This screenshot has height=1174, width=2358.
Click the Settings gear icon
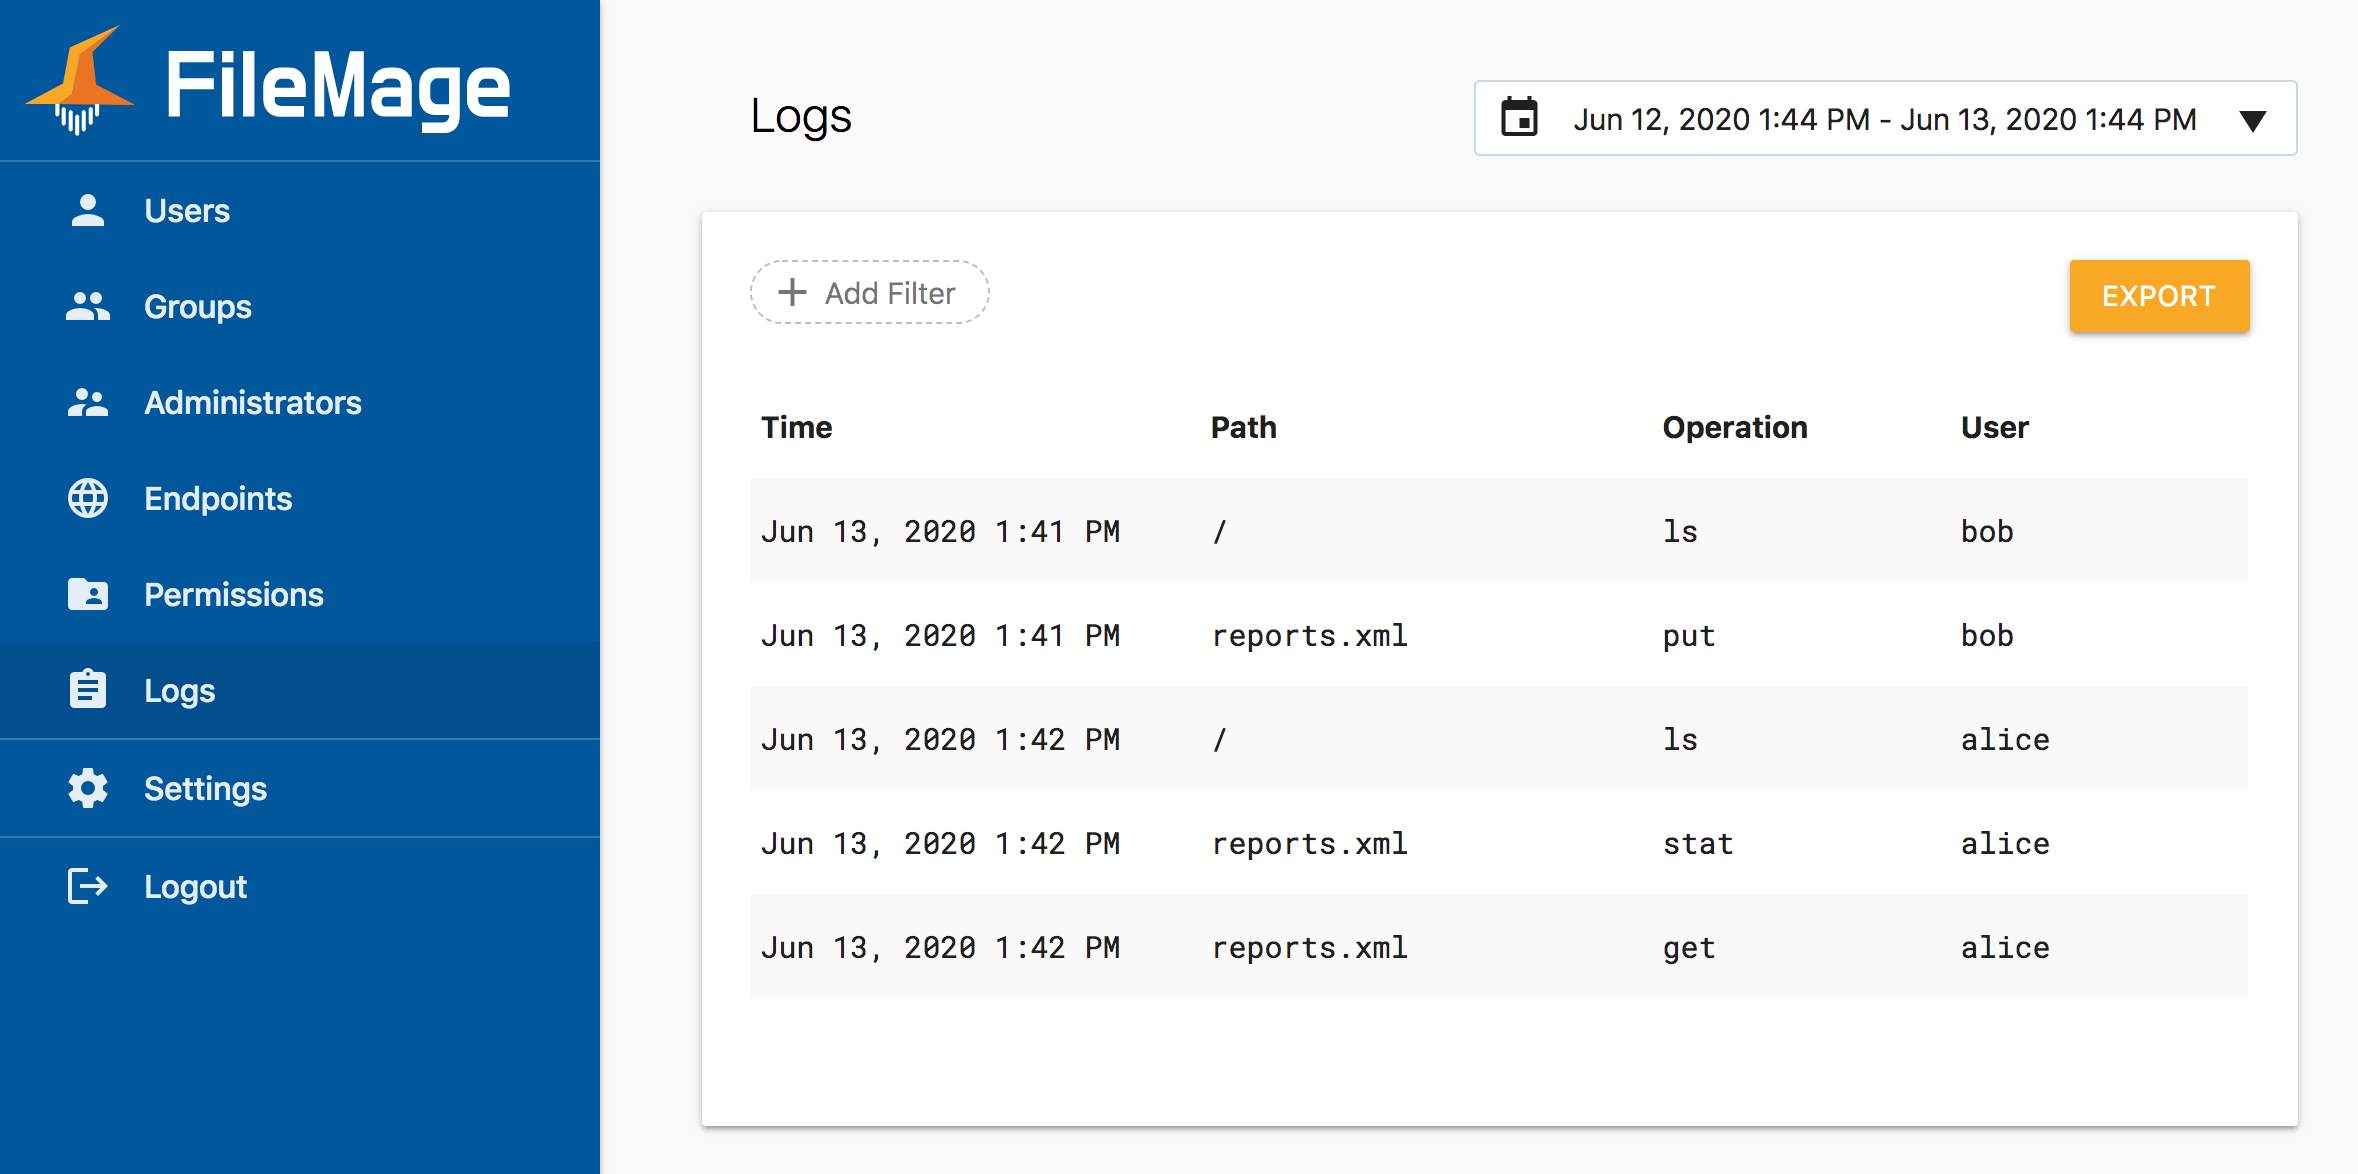tap(88, 788)
